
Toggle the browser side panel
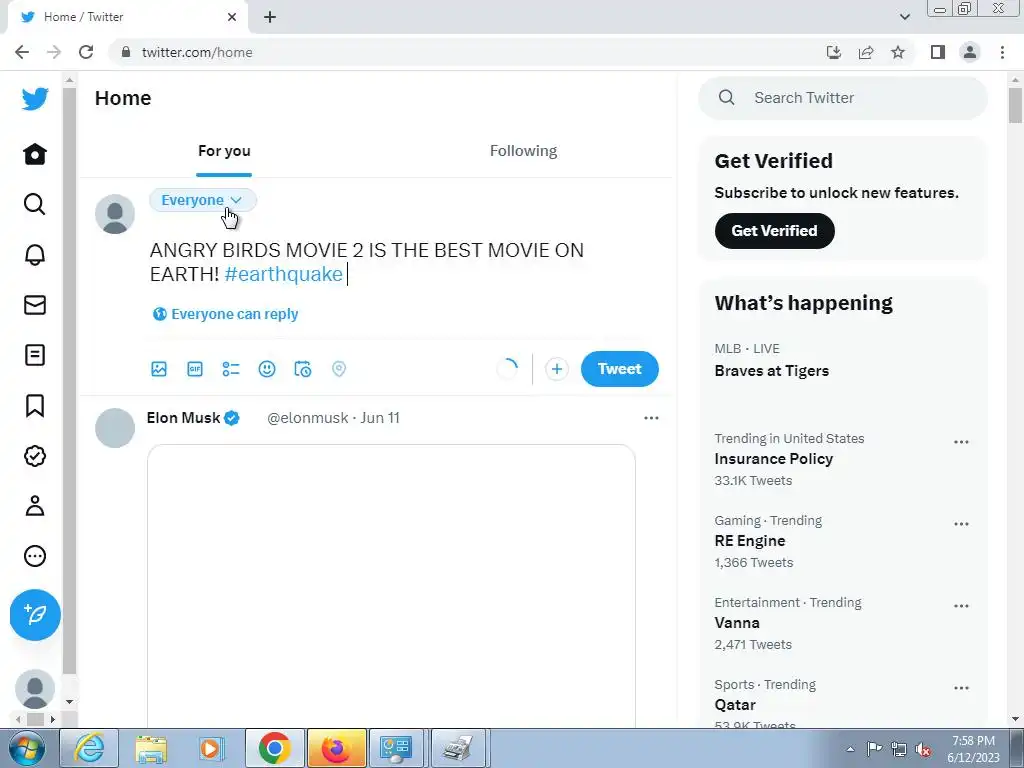[x=938, y=52]
